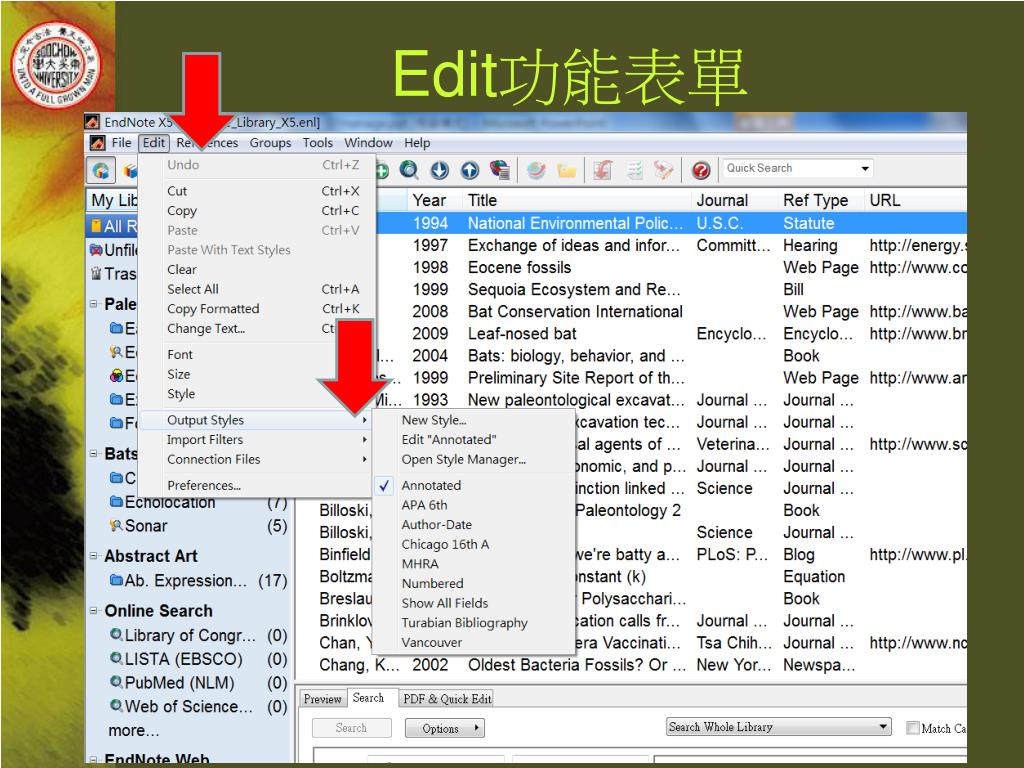The width and height of the screenshot is (1024, 768).
Task: Sort references by the Ref Type column header
Action: (x=816, y=200)
